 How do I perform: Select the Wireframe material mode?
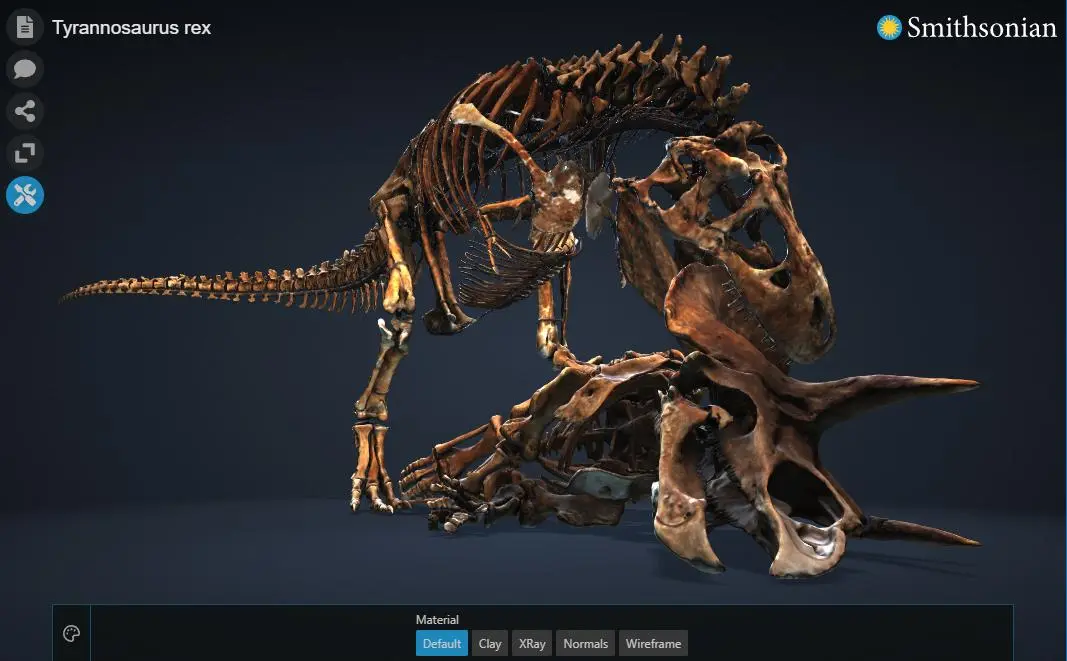point(653,643)
